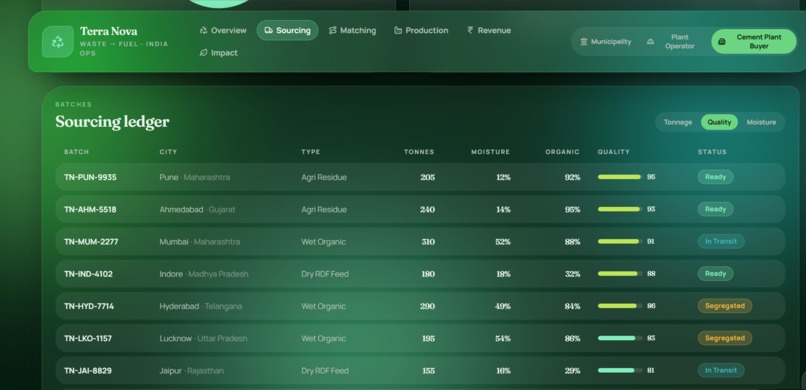Click the Dry RDF Feed type for Indore

pyautogui.click(x=324, y=274)
